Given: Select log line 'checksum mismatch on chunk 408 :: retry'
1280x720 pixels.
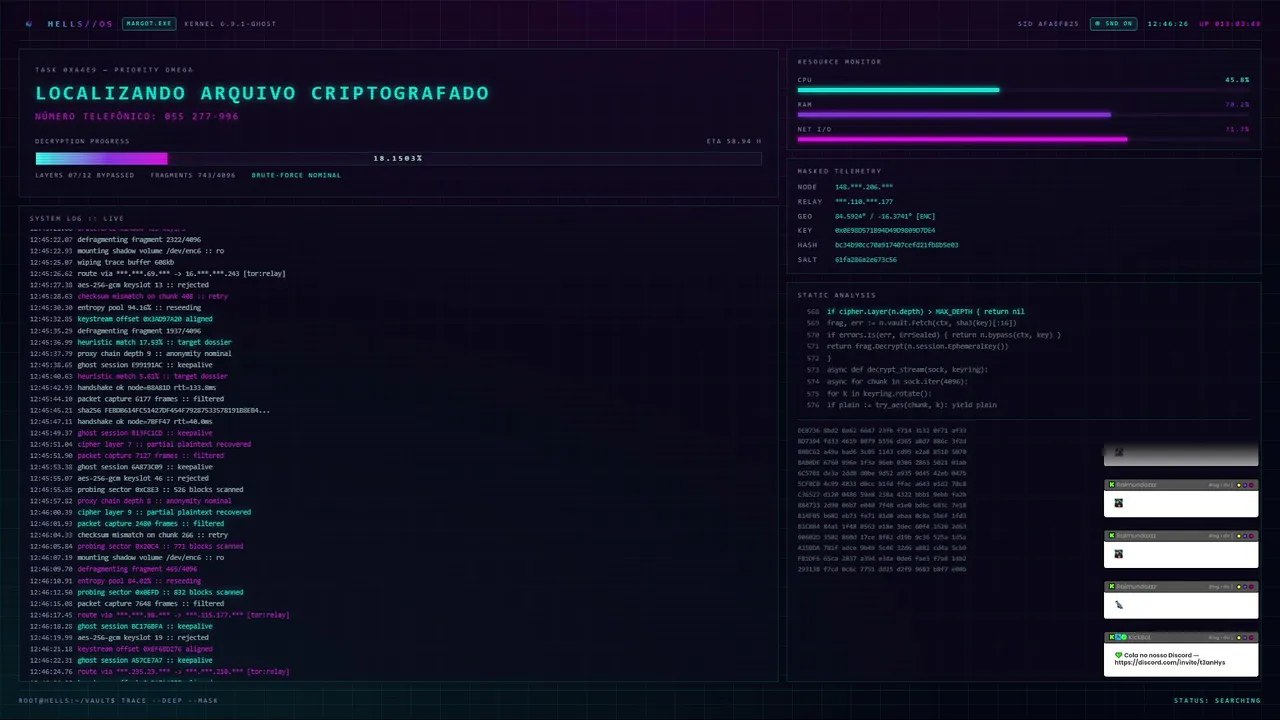Looking at the screenshot, I should tap(128, 296).
